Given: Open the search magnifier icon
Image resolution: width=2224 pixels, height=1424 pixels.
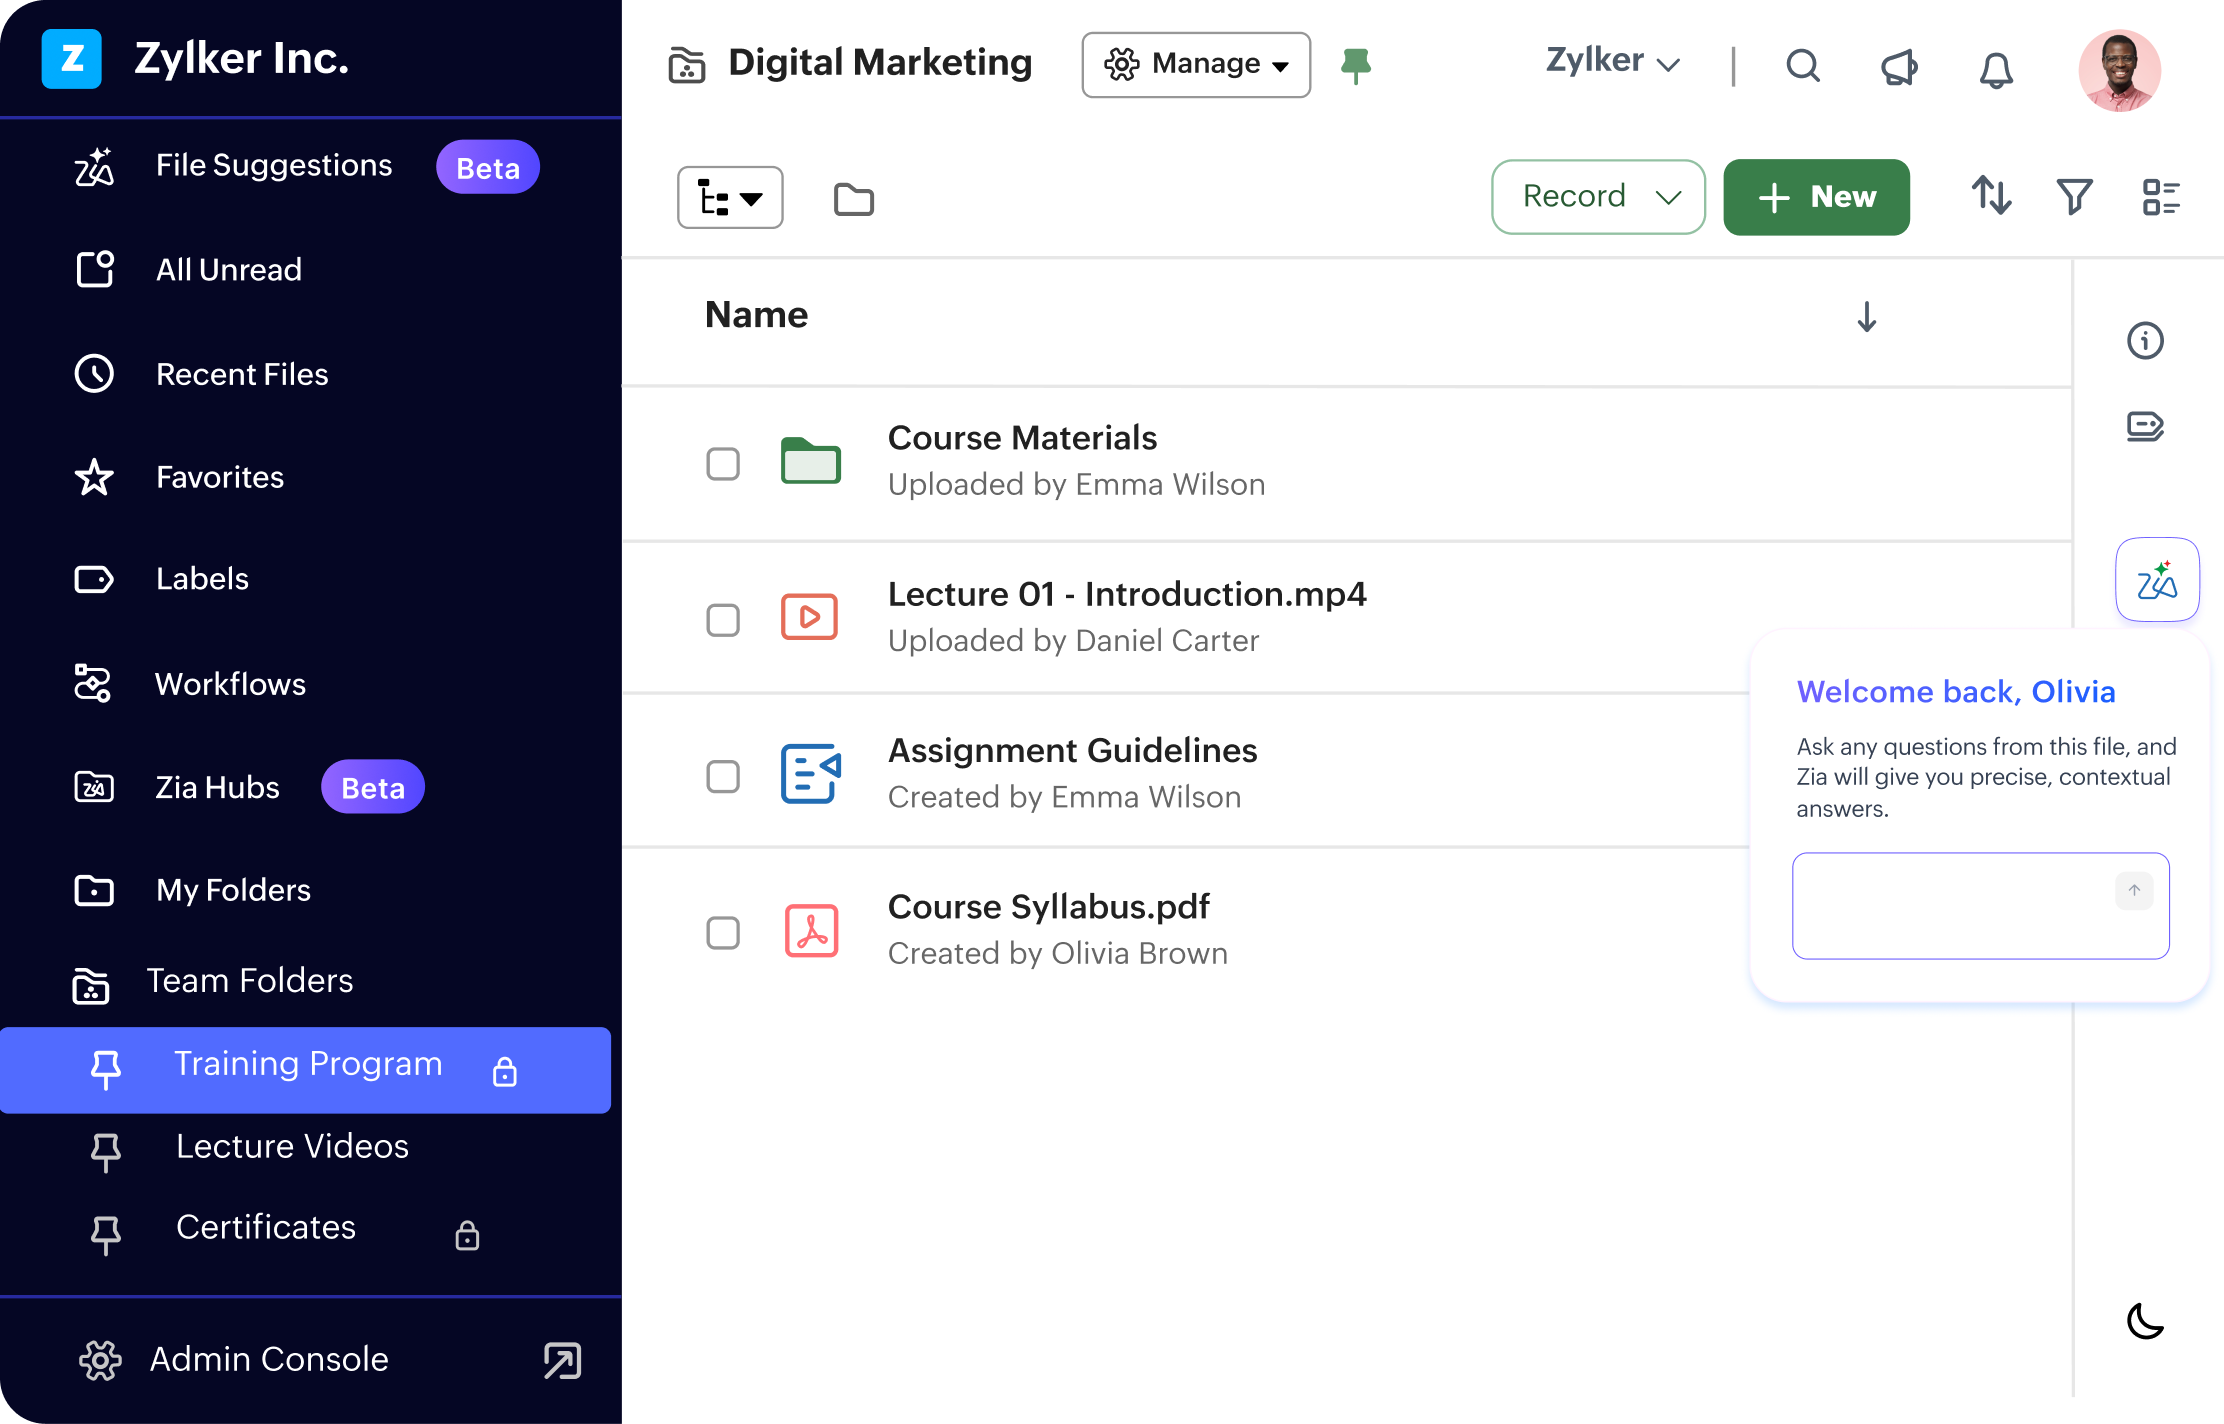Looking at the screenshot, I should click(x=1803, y=66).
